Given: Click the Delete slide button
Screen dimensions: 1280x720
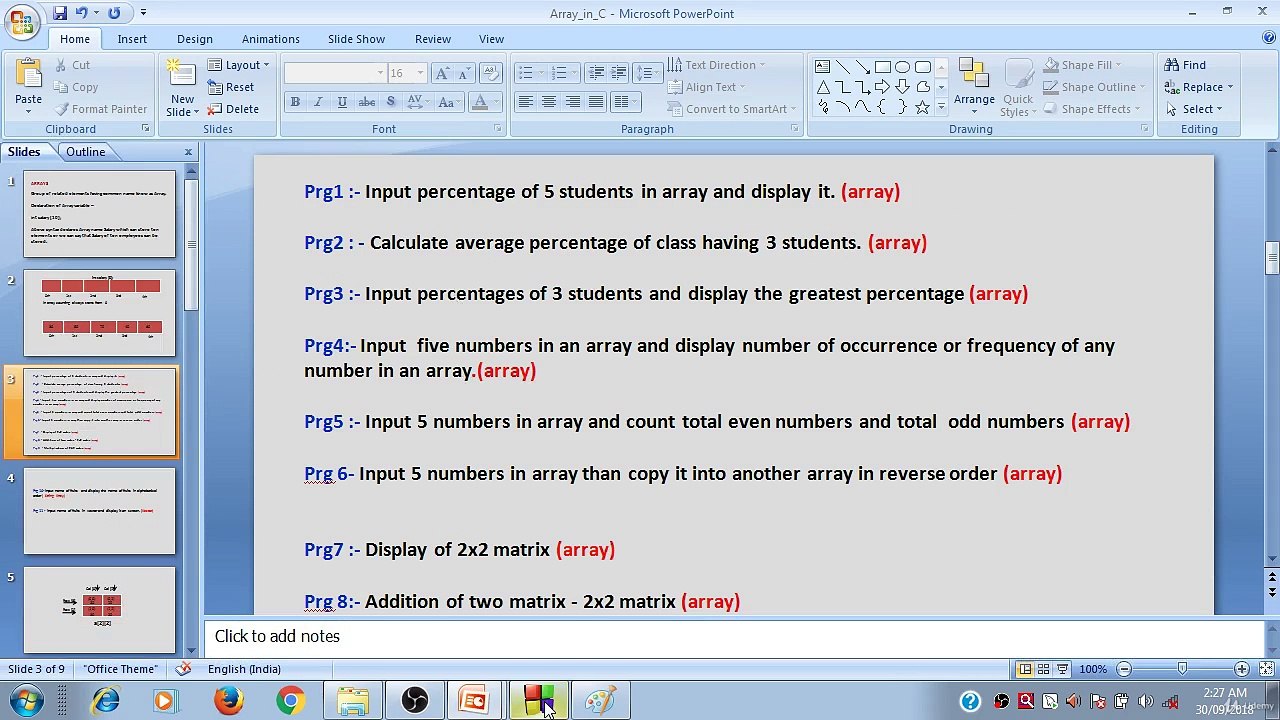Looking at the screenshot, I should tap(233, 109).
